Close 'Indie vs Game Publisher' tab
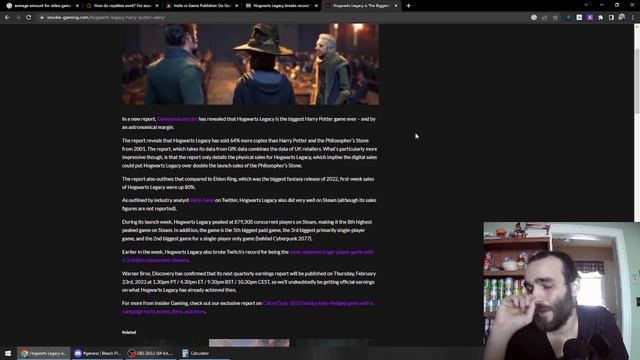This screenshot has height=360, width=640. click(236, 6)
